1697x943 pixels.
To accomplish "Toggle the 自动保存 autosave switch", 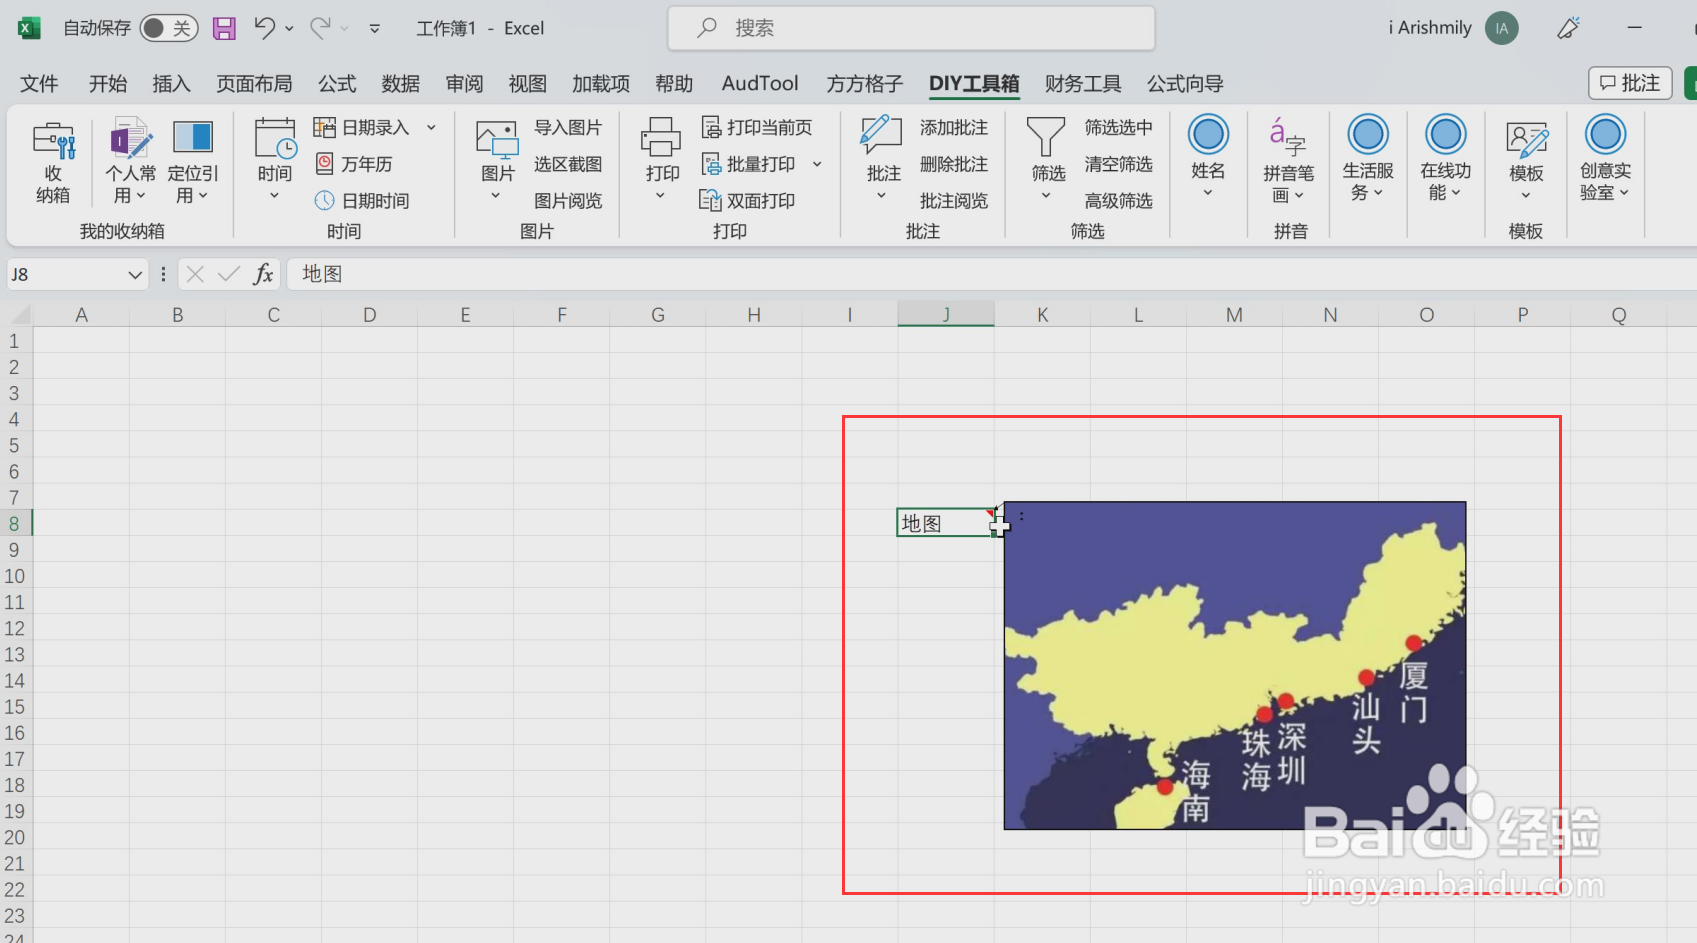I will (169, 28).
